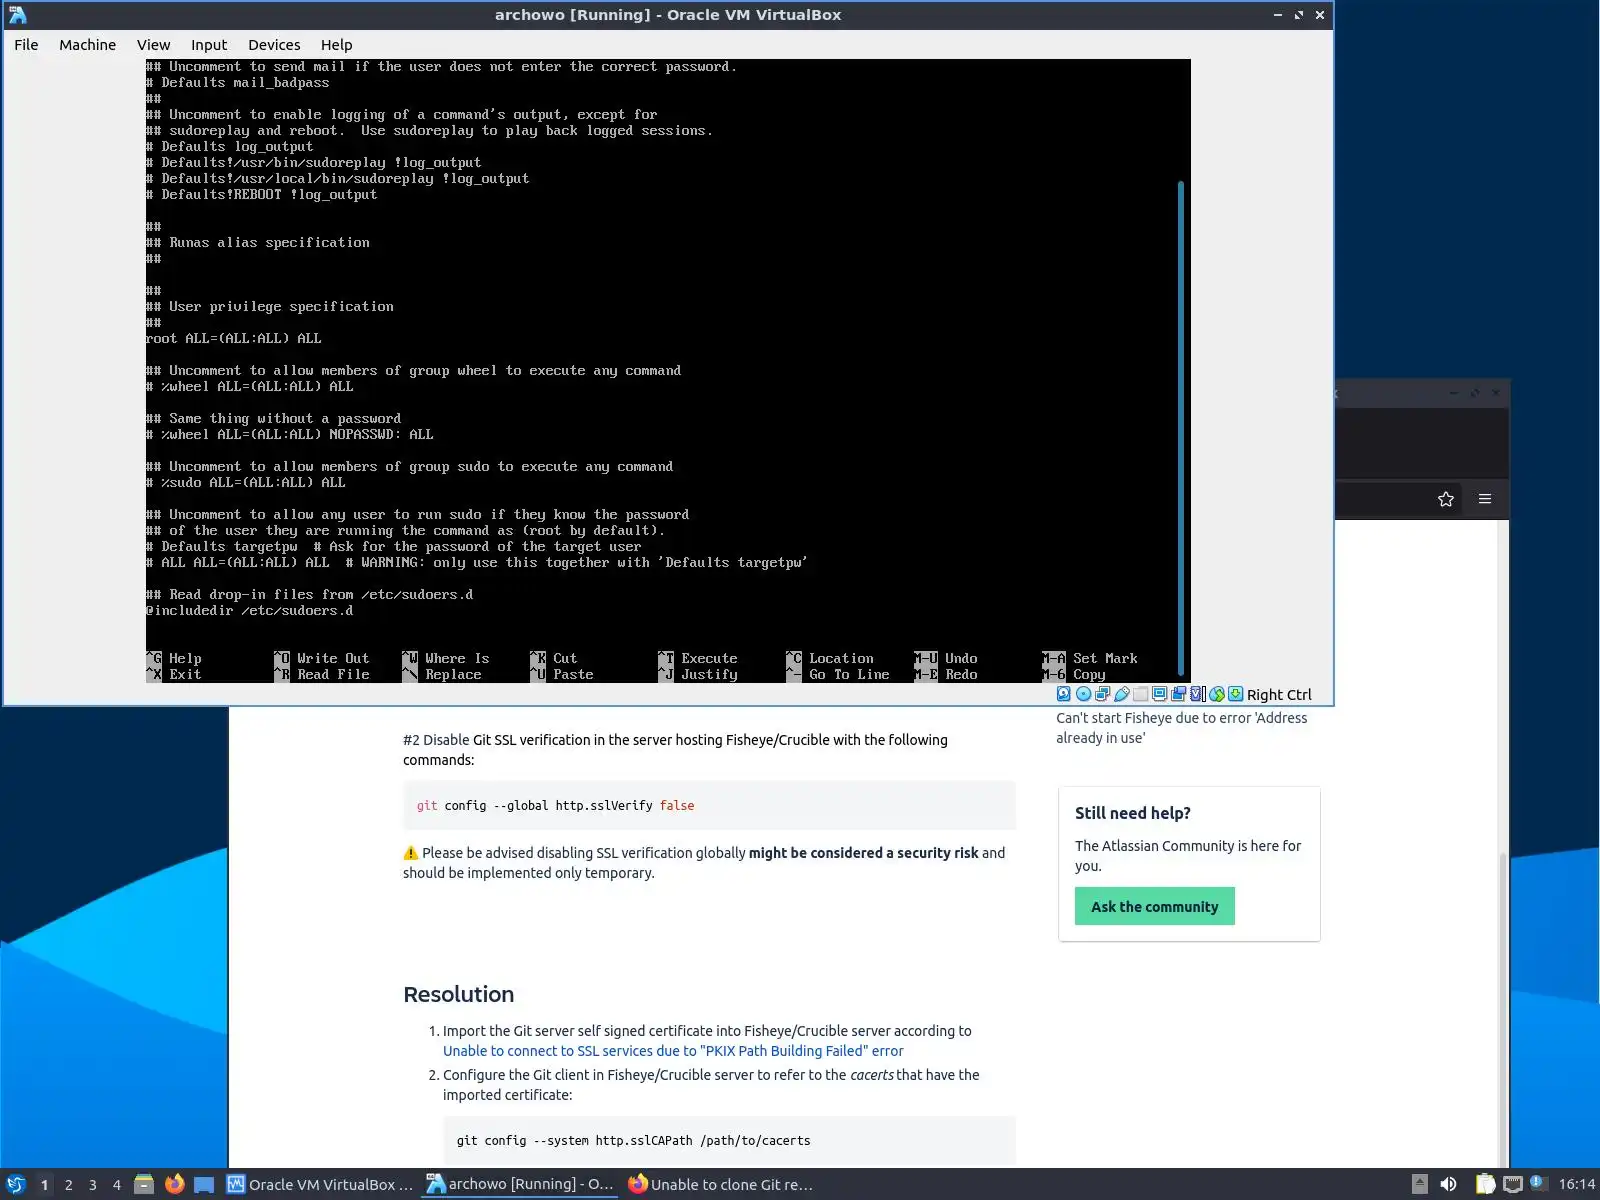Open the Input menu in VirtualBox
Image resolution: width=1600 pixels, height=1200 pixels.
click(x=209, y=45)
